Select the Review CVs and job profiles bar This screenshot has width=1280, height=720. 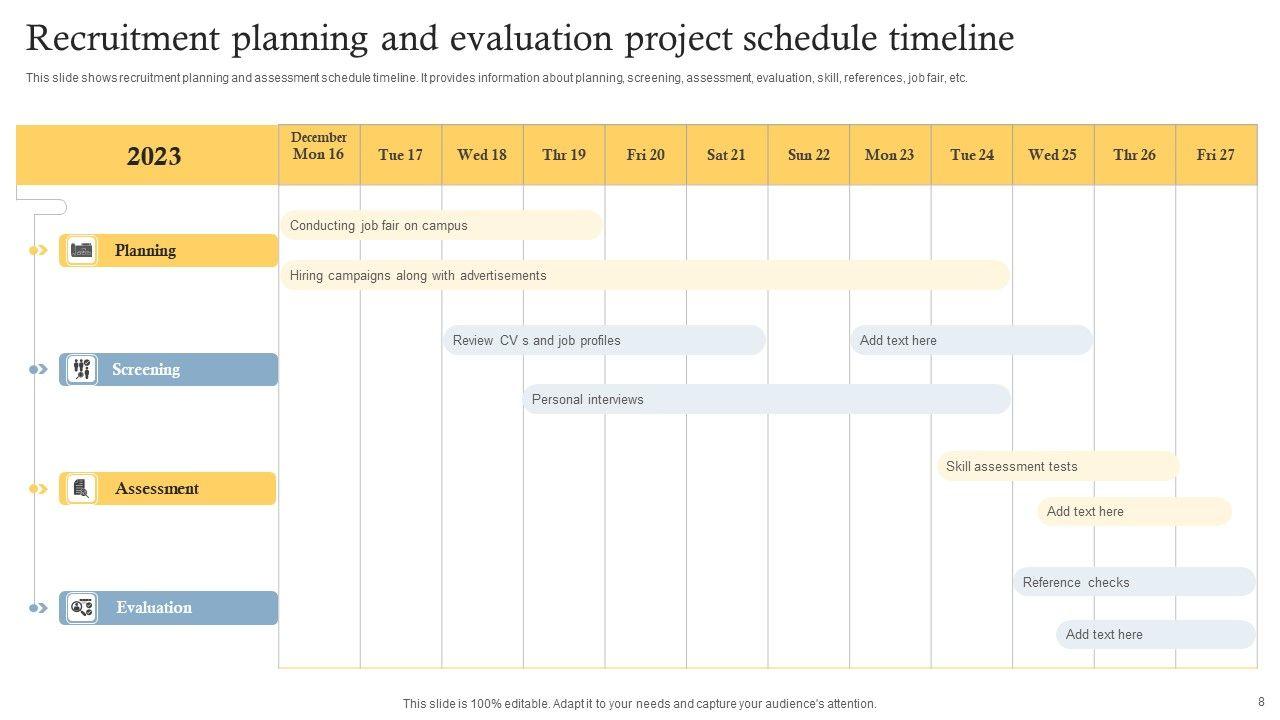point(604,341)
